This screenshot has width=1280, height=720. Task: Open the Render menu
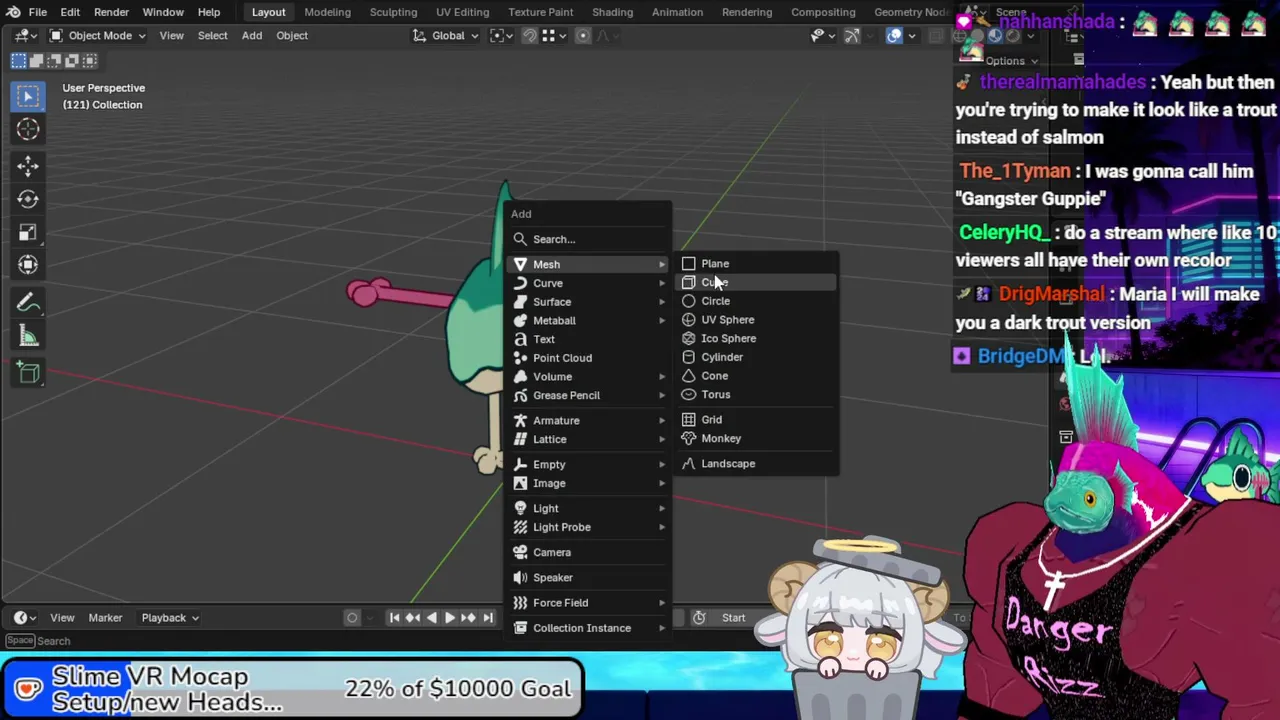tap(111, 12)
